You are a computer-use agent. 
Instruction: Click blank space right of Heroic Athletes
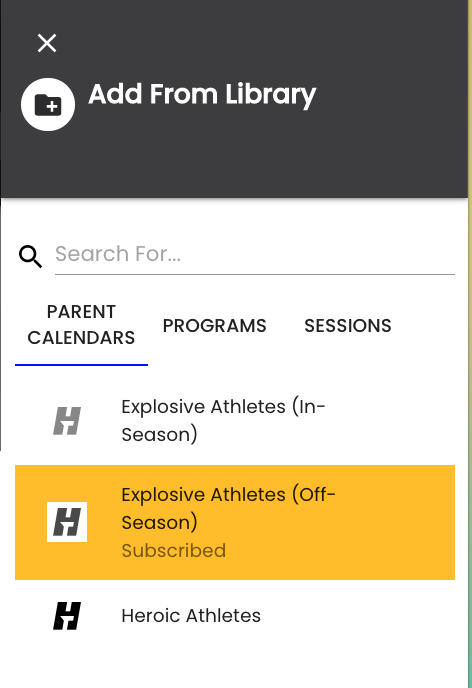coord(358,616)
